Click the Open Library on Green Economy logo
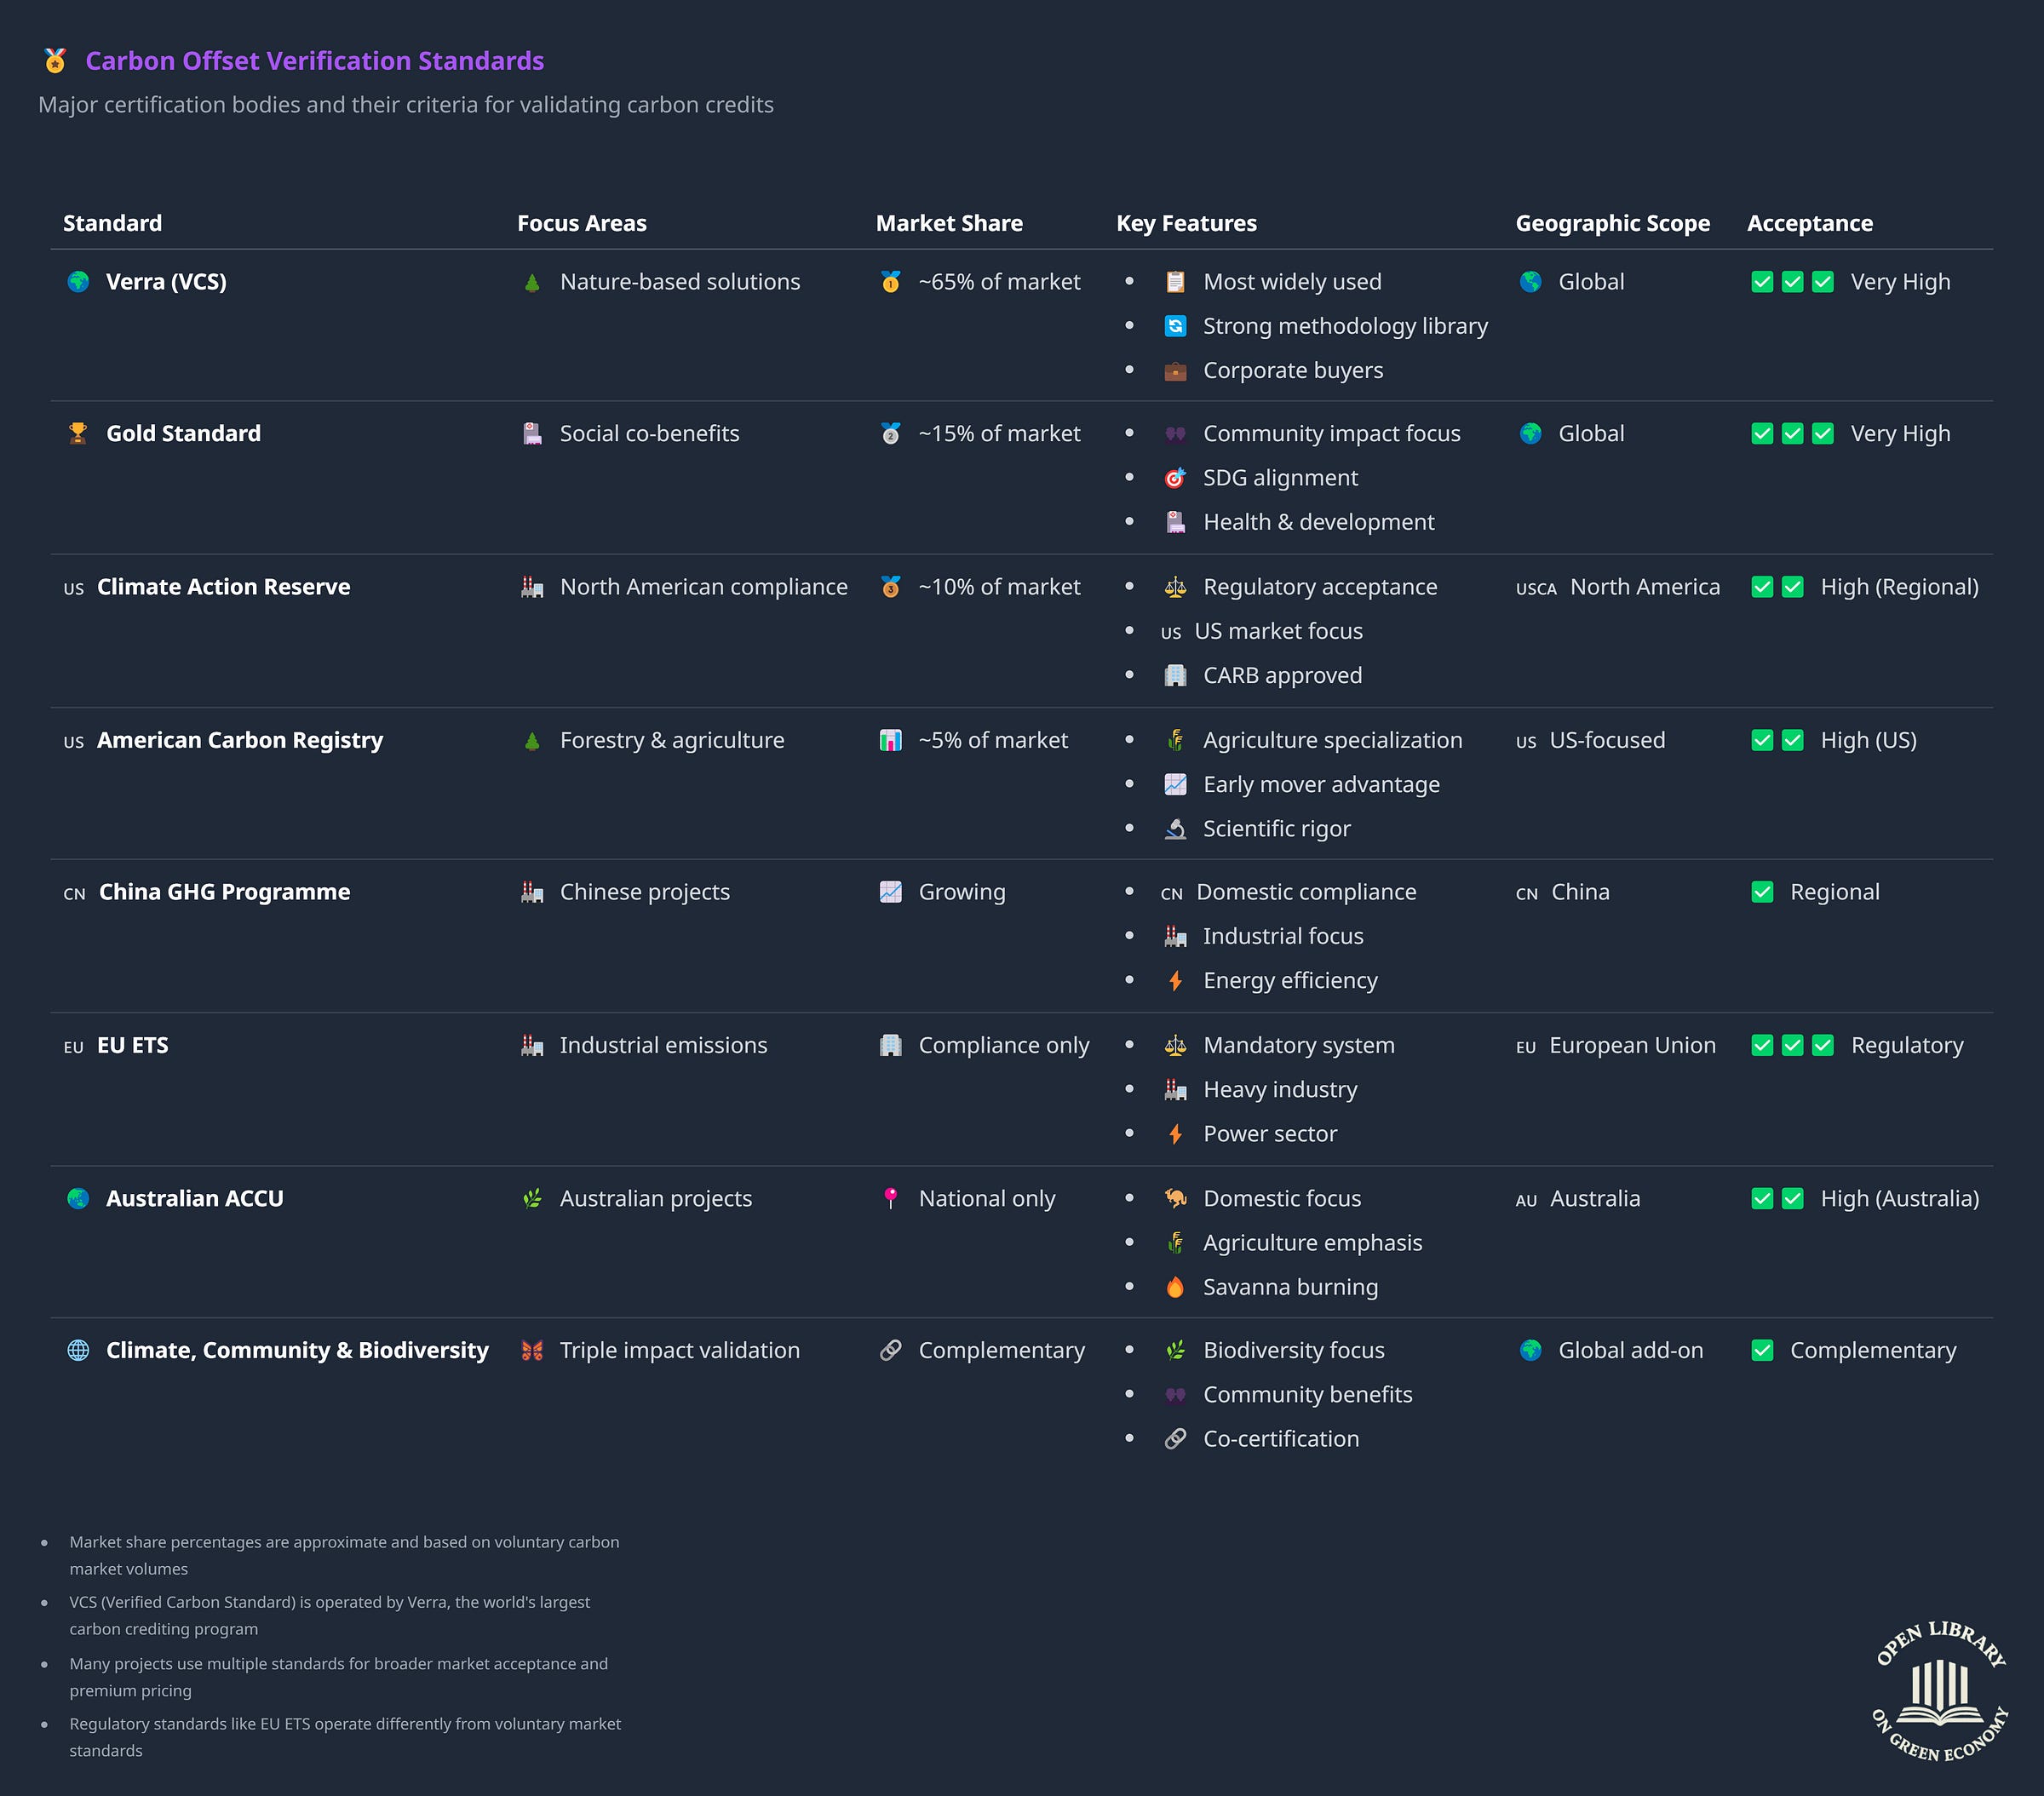 (1939, 1692)
